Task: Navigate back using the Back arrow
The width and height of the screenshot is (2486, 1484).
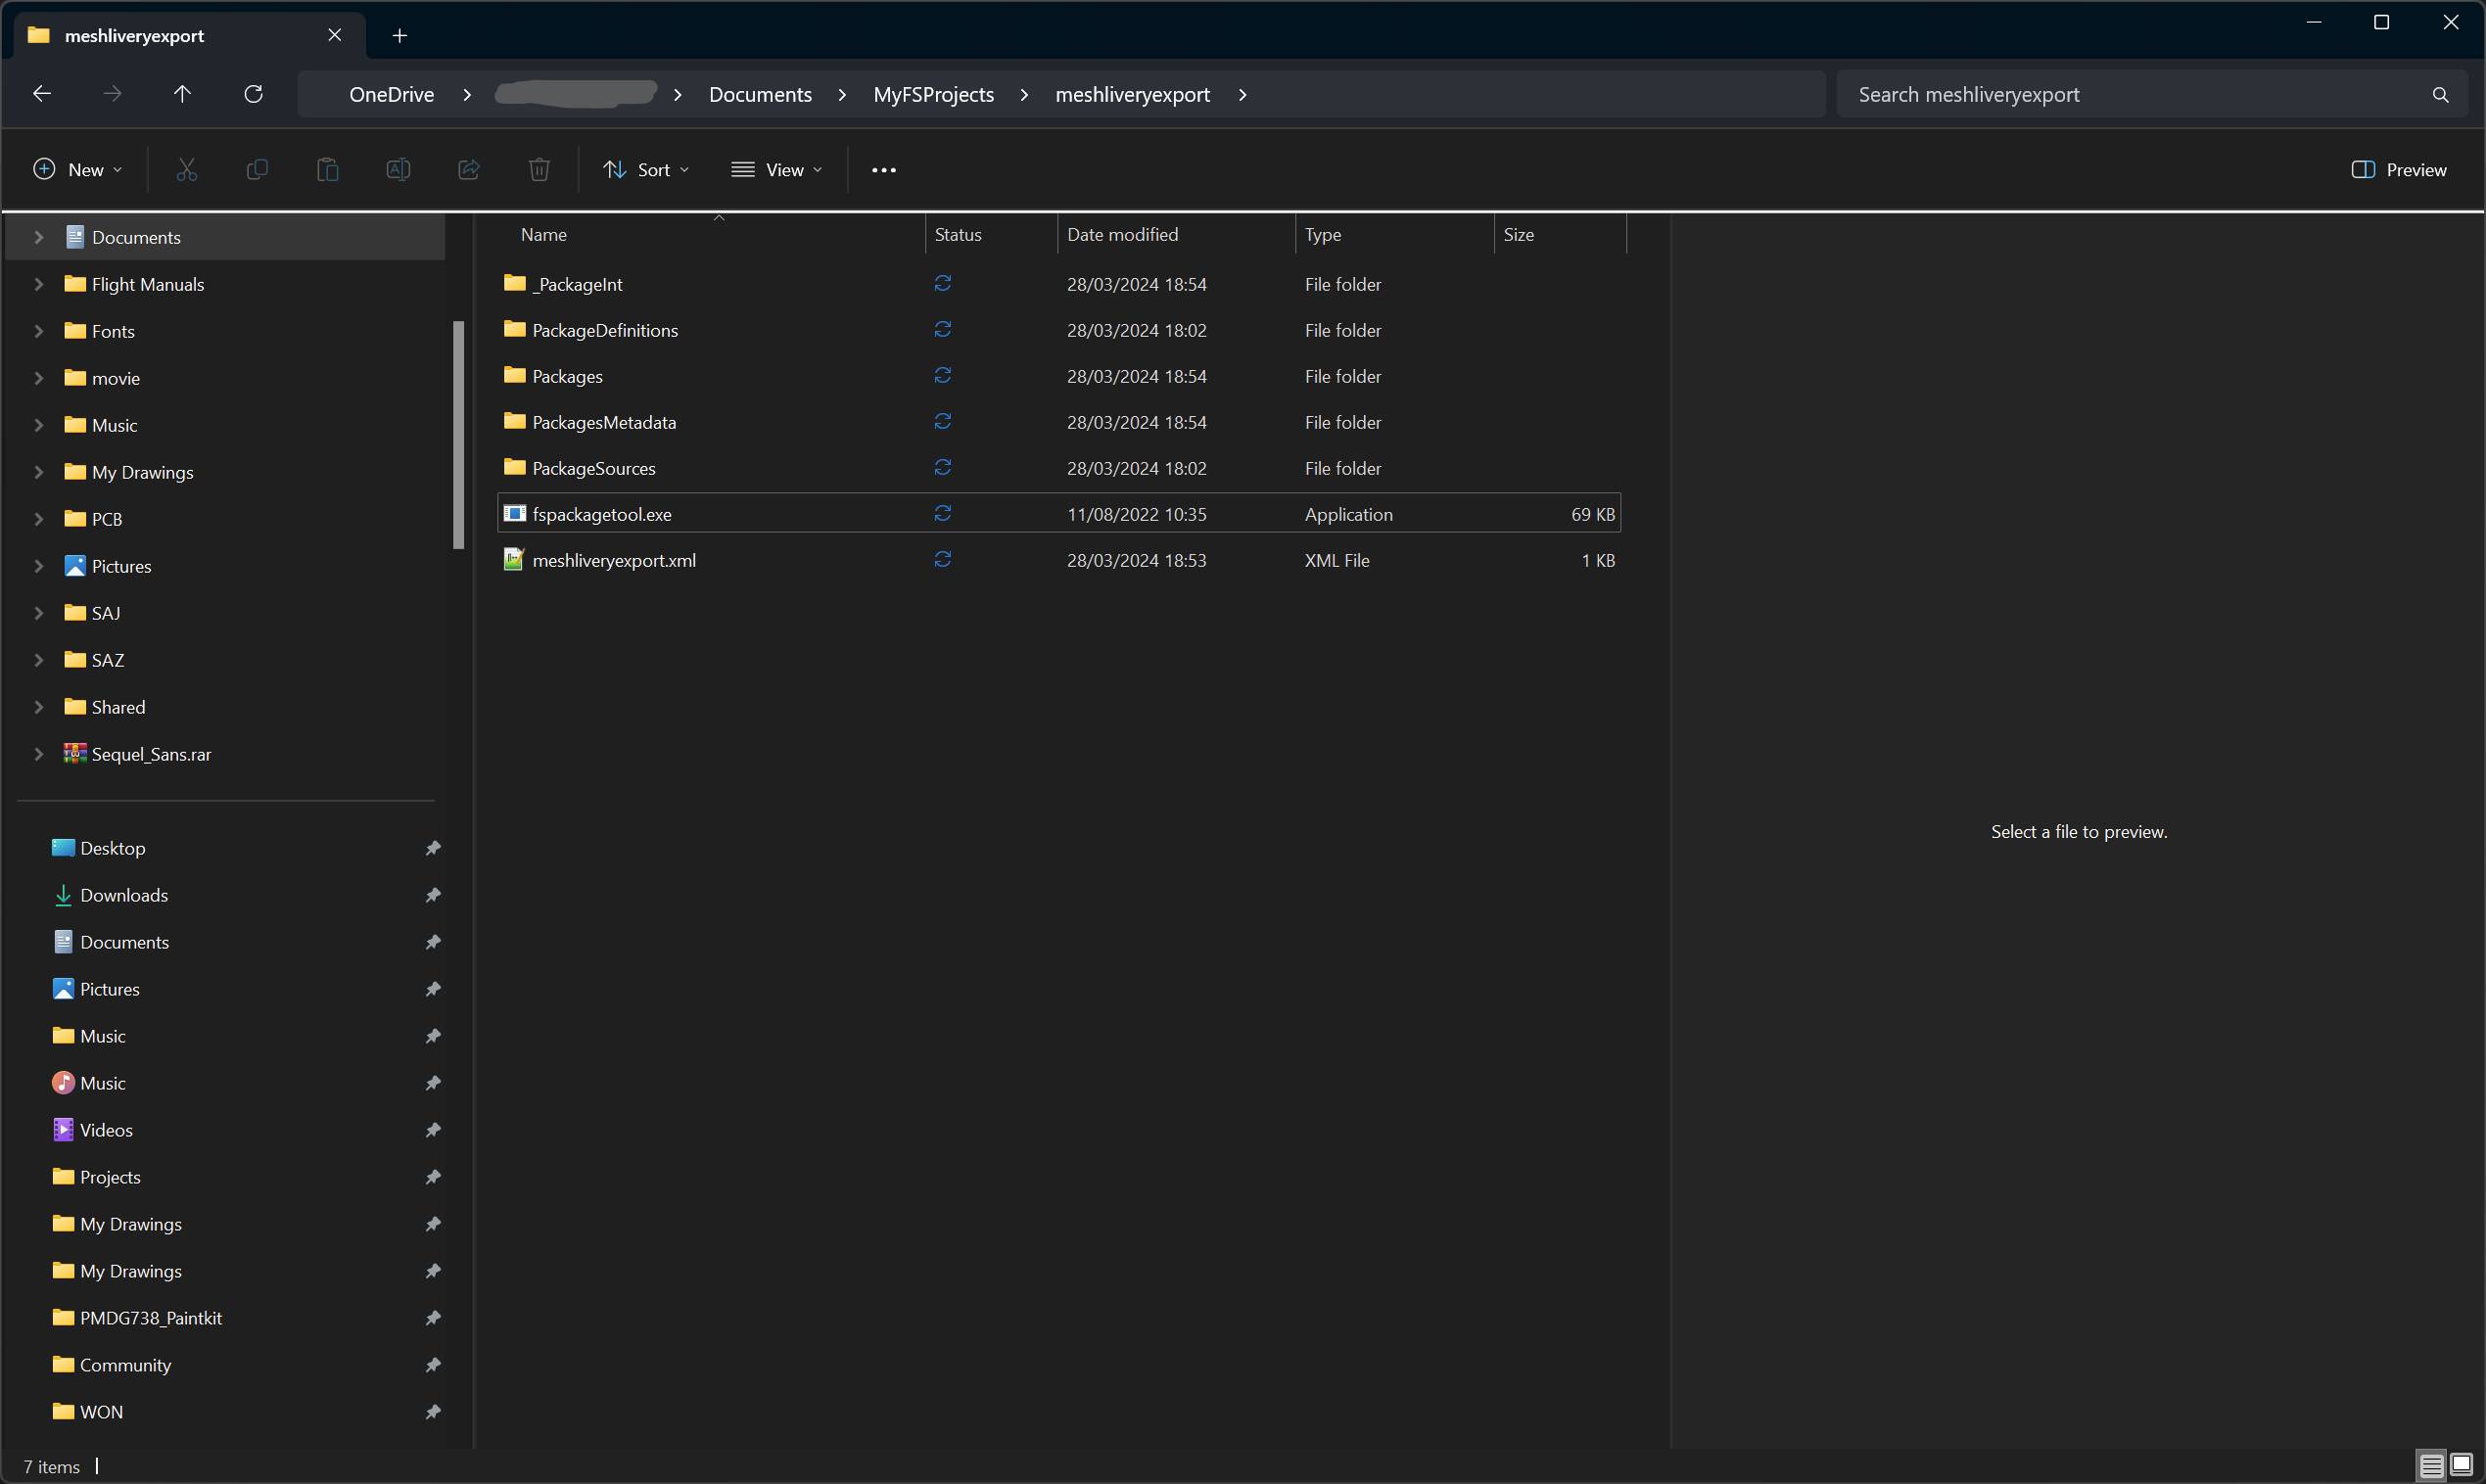Action: click(x=41, y=93)
